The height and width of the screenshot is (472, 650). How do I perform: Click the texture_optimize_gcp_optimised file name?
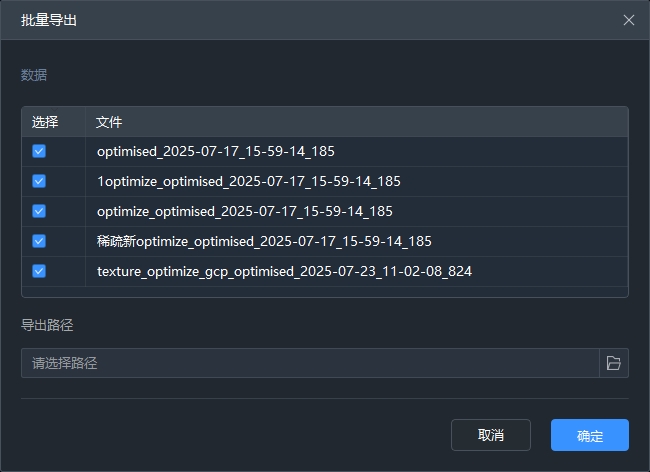(284, 271)
